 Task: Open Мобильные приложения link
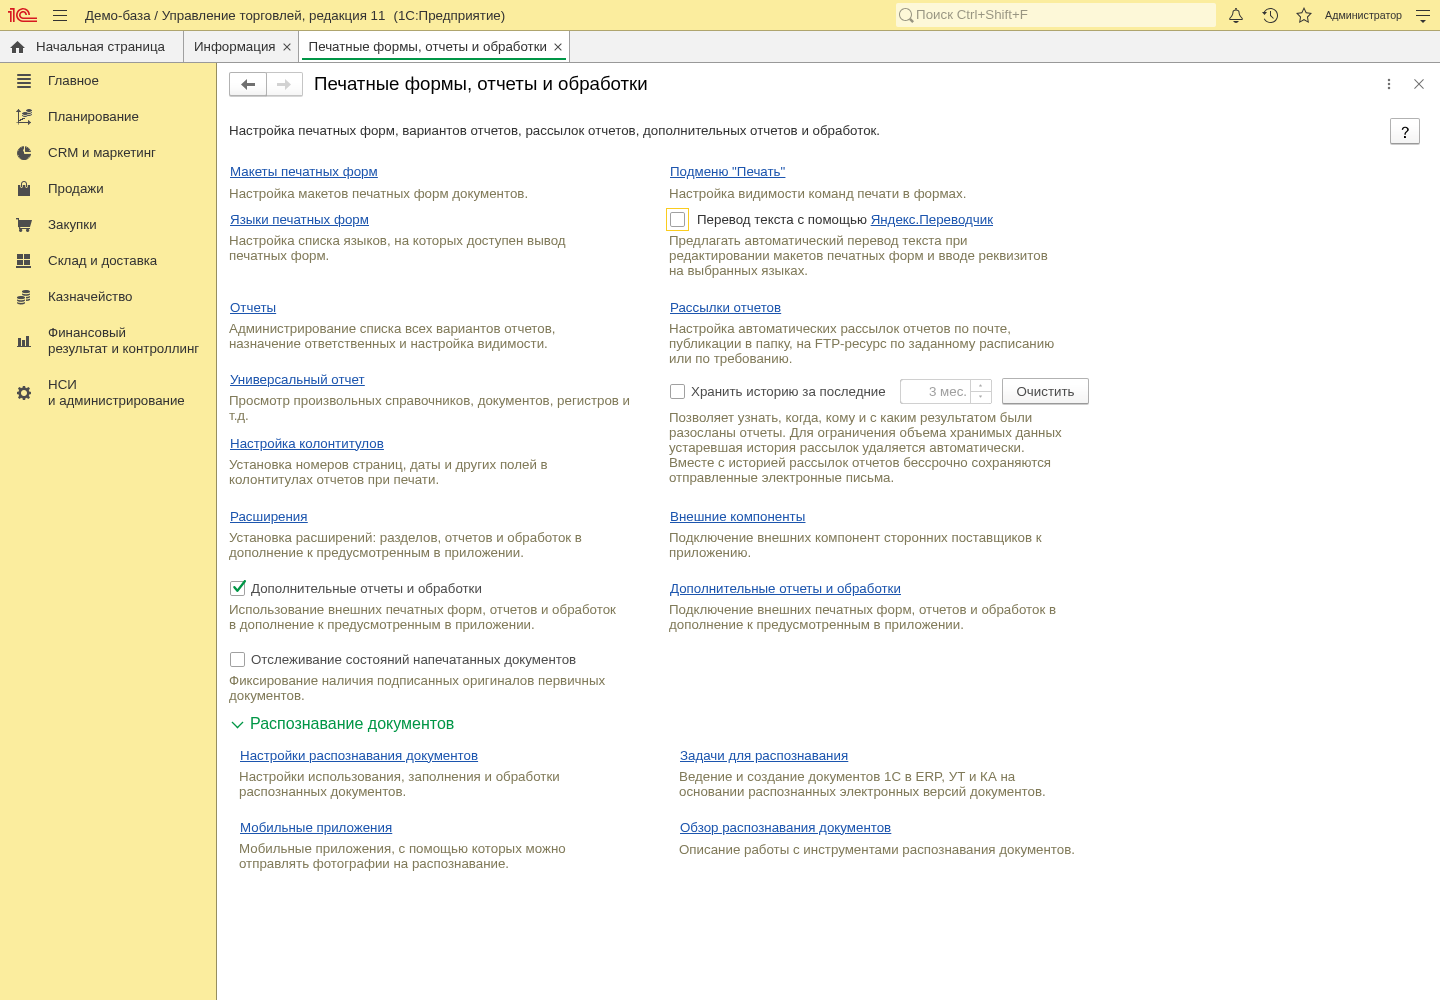(x=316, y=828)
